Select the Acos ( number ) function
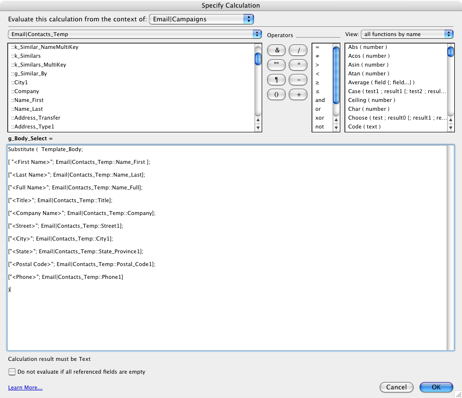This screenshot has height=398, width=462. (396, 56)
